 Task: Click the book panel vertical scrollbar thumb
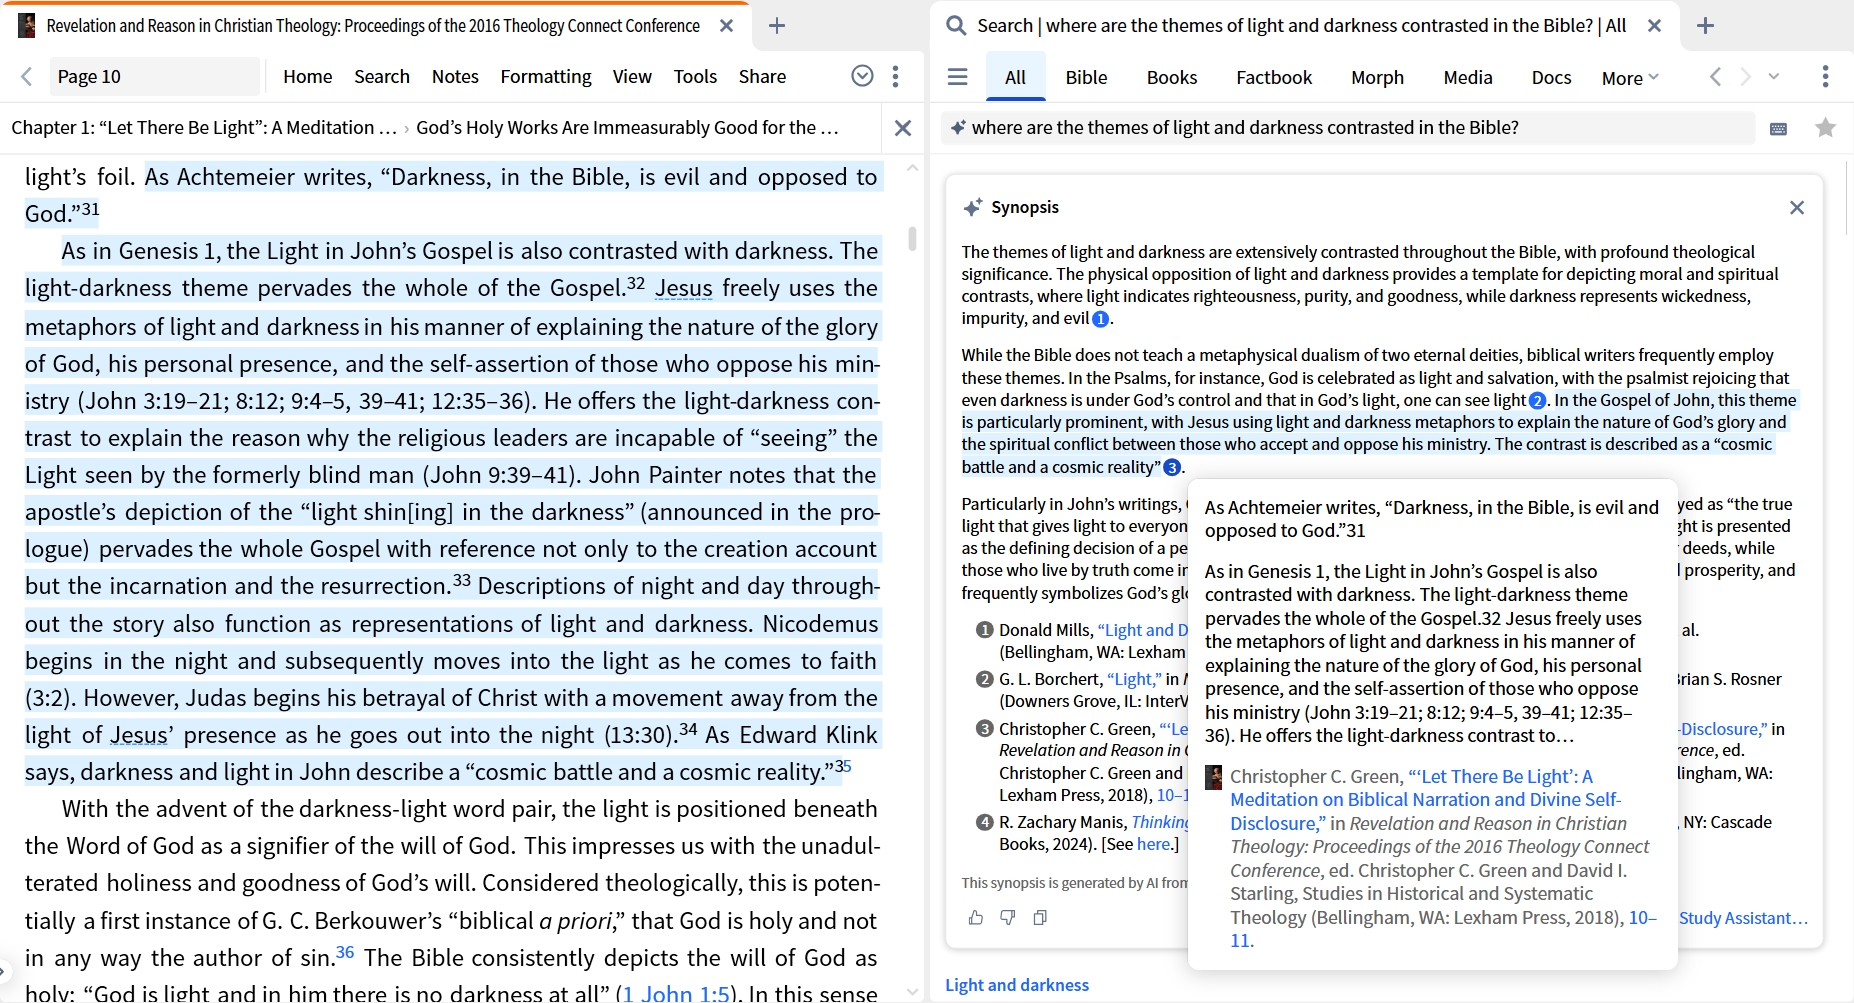(912, 238)
